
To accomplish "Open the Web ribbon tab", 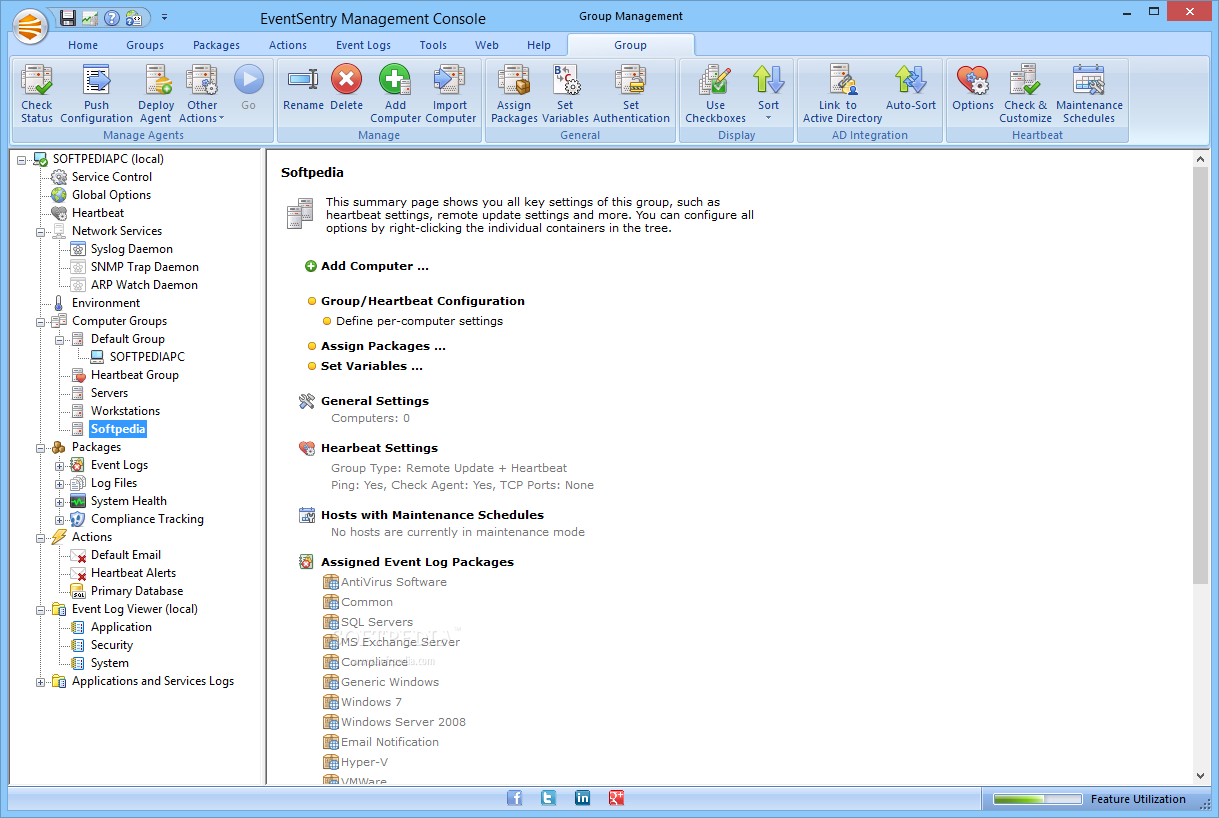I will 487,45.
